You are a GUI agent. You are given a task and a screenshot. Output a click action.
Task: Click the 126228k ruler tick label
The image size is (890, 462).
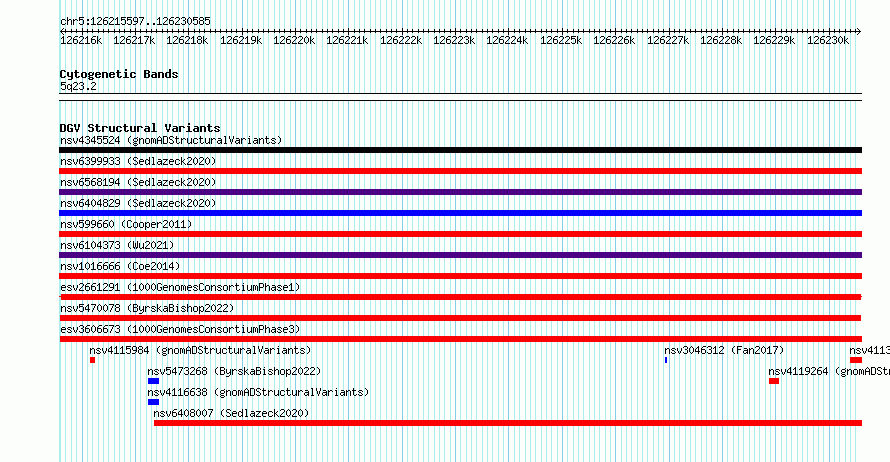(721, 40)
